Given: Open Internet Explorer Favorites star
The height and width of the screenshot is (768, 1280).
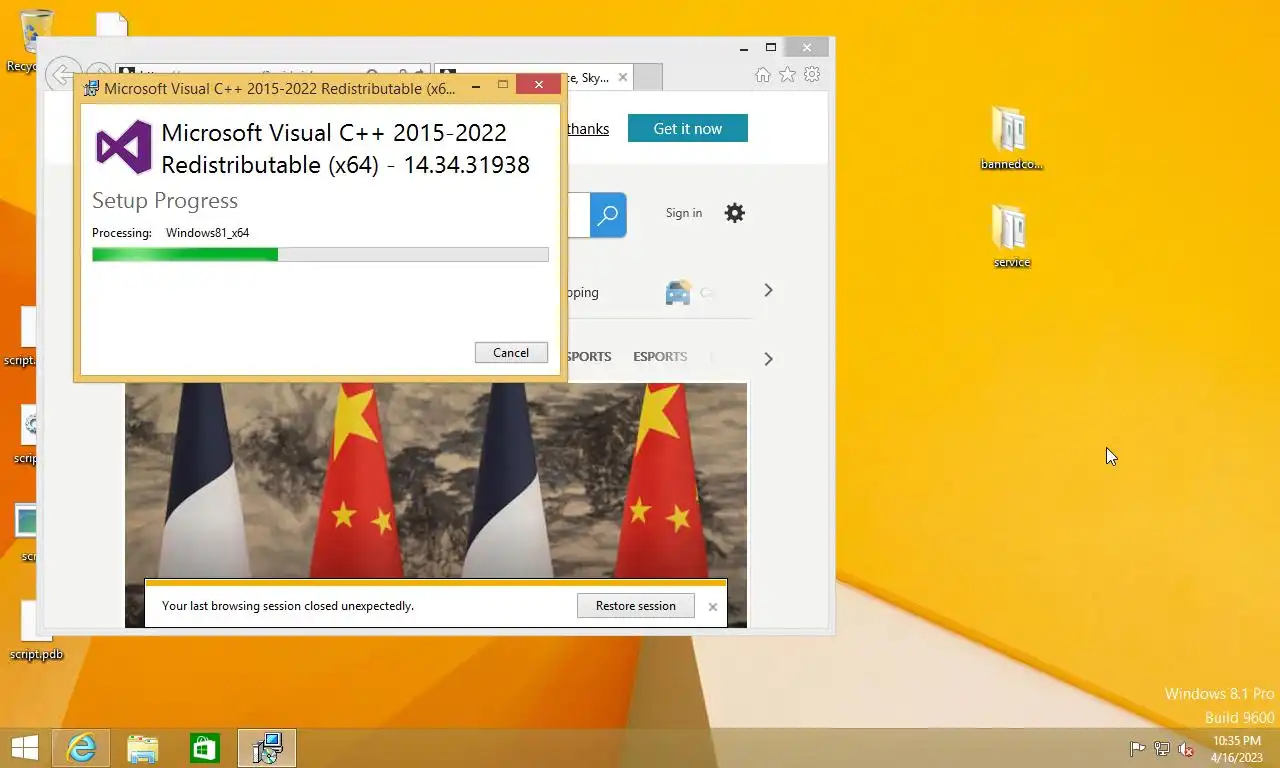Looking at the screenshot, I should point(788,75).
